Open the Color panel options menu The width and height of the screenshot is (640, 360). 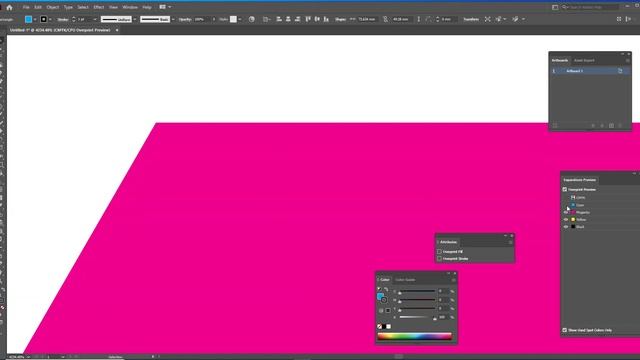(453, 280)
